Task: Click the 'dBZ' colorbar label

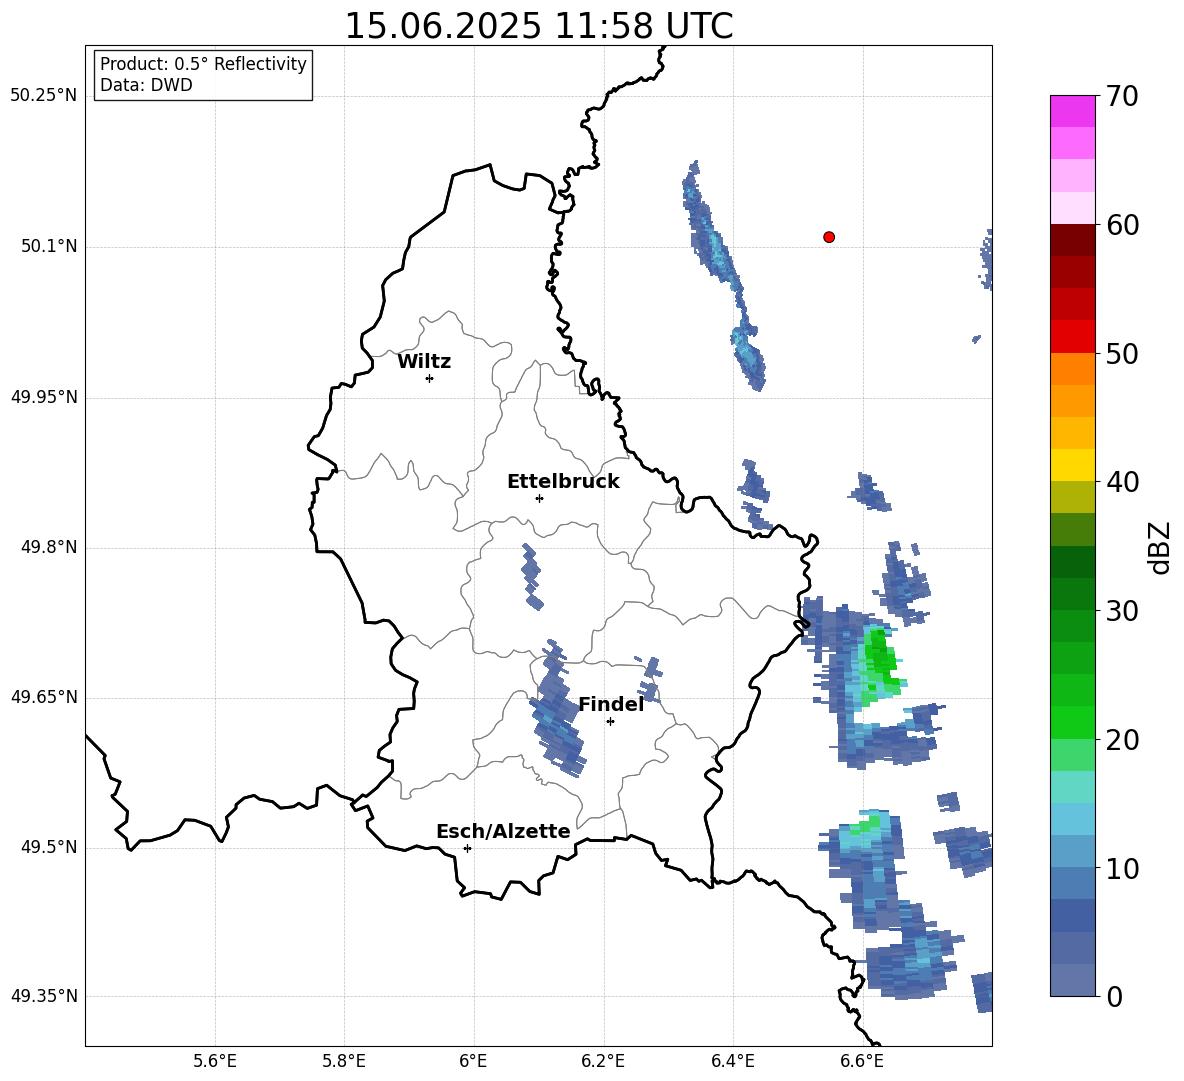Action: (x=1158, y=547)
